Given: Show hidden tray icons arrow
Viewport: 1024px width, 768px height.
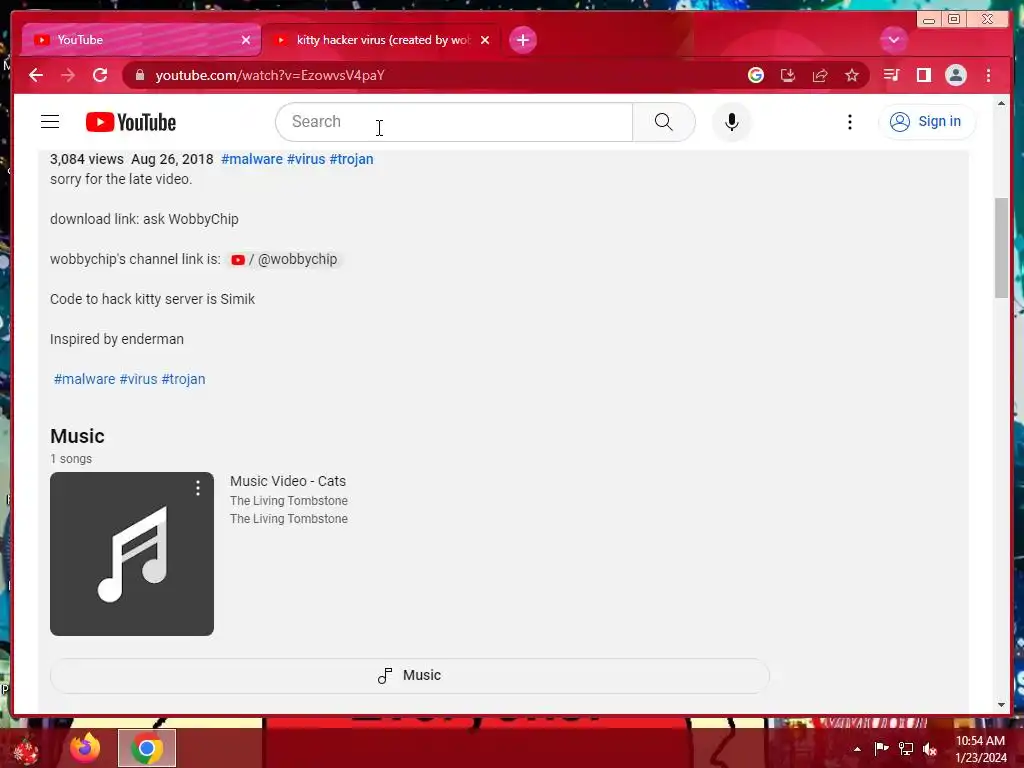Looking at the screenshot, I should 857,749.
